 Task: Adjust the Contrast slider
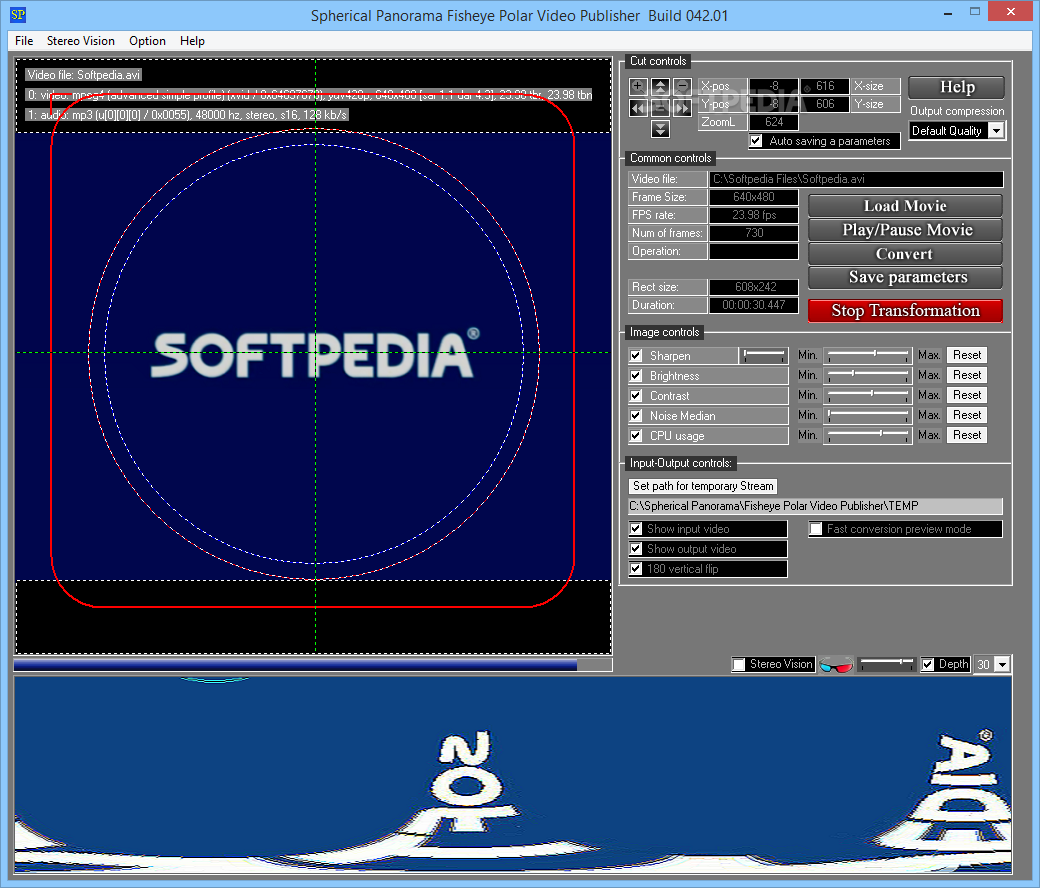868,395
